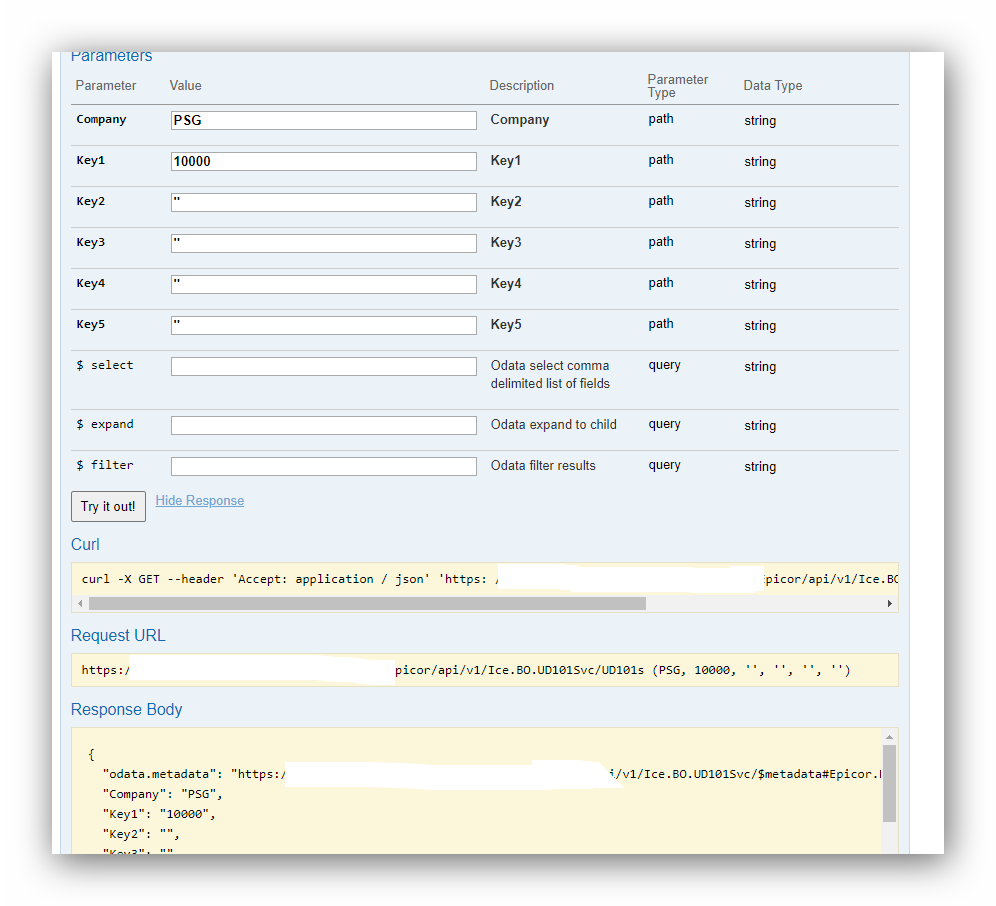This screenshot has height=906, width=996.
Task: Click the Try it out! button
Action: tap(107, 506)
